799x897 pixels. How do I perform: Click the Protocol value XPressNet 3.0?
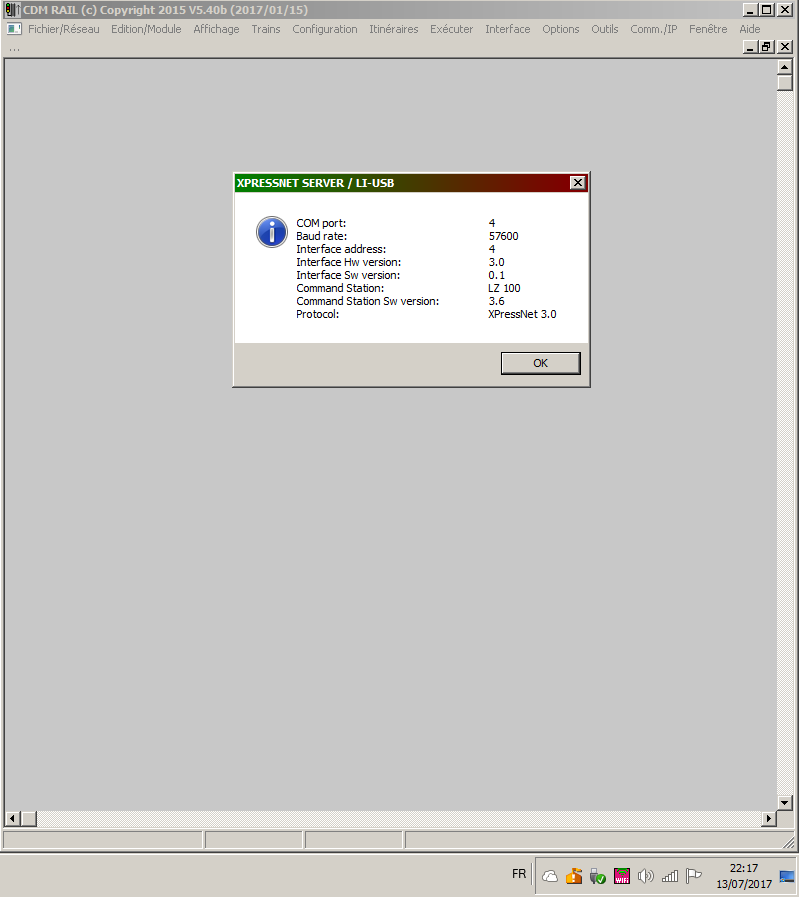pos(522,314)
